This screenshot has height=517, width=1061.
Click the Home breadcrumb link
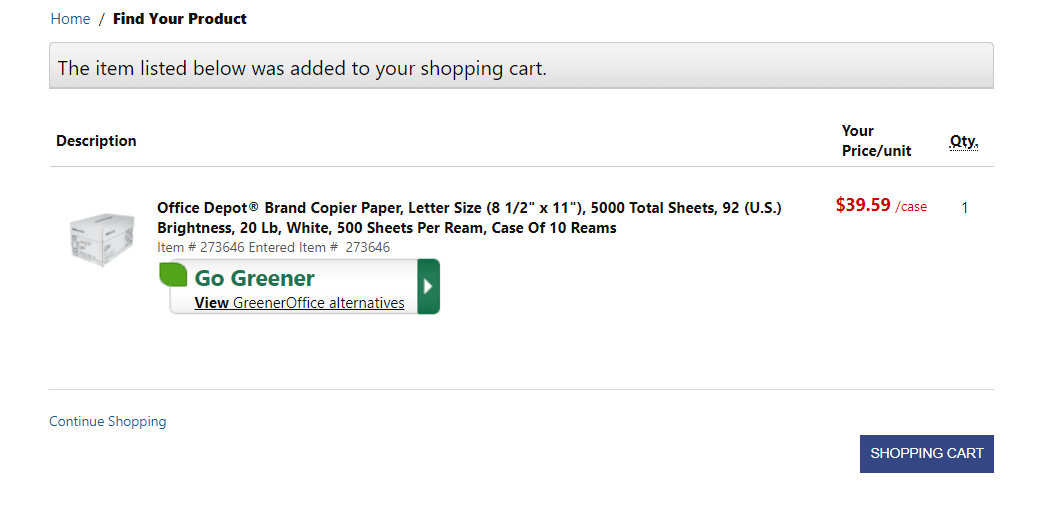[70, 19]
